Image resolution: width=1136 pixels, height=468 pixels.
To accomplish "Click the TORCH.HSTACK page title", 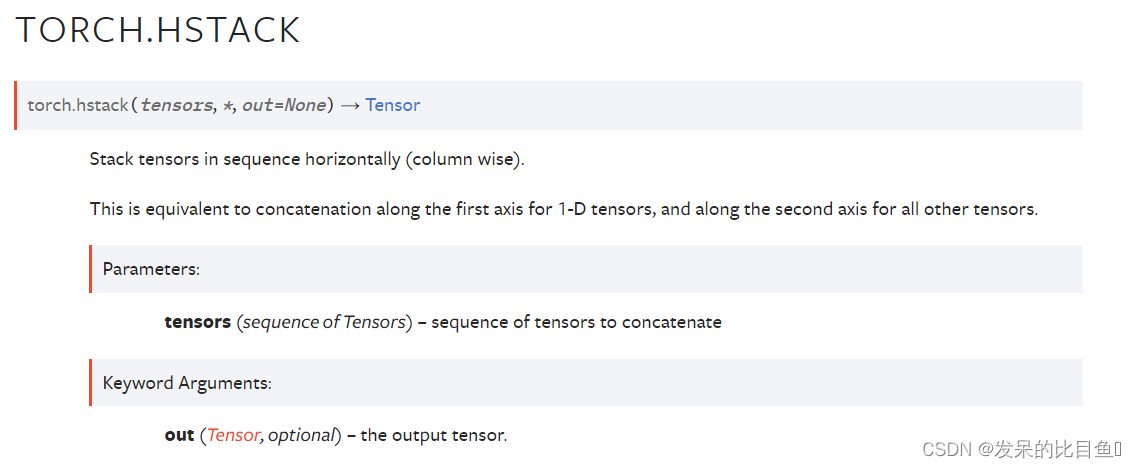I will 157,30.
